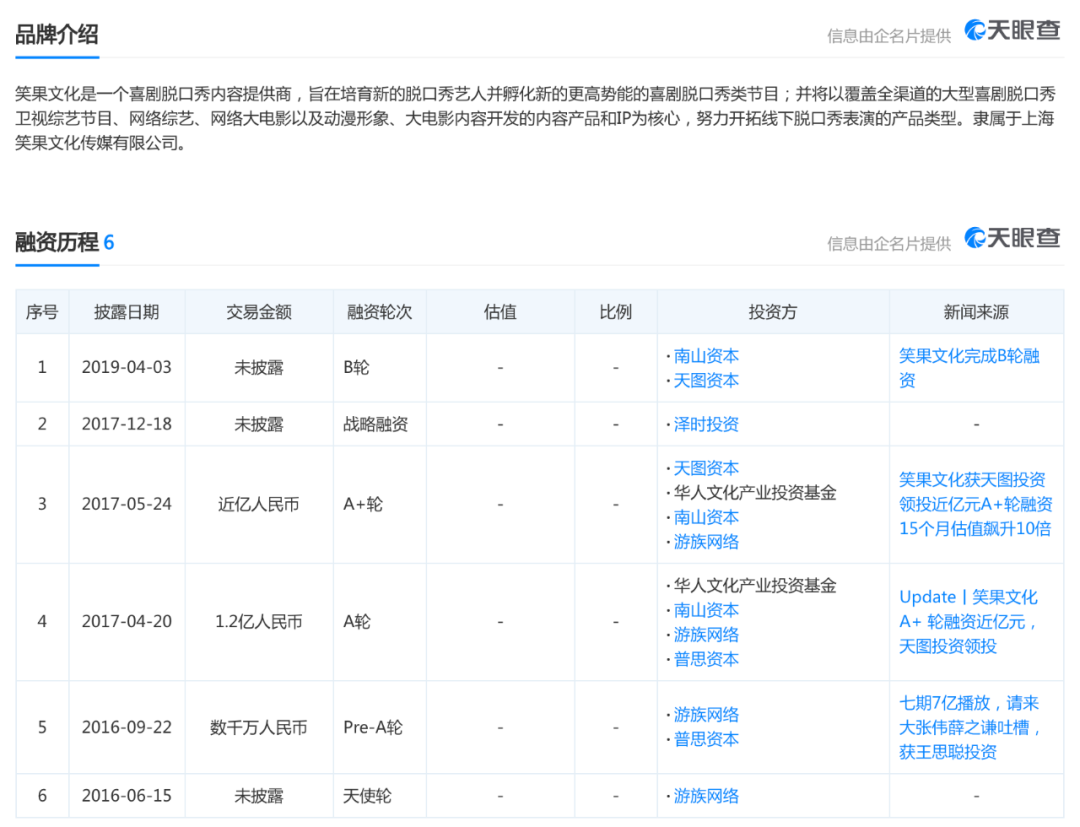Open 南山资本 investor in the 2017-05-24 row
This screenshot has width=1080, height=827.
(706, 517)
